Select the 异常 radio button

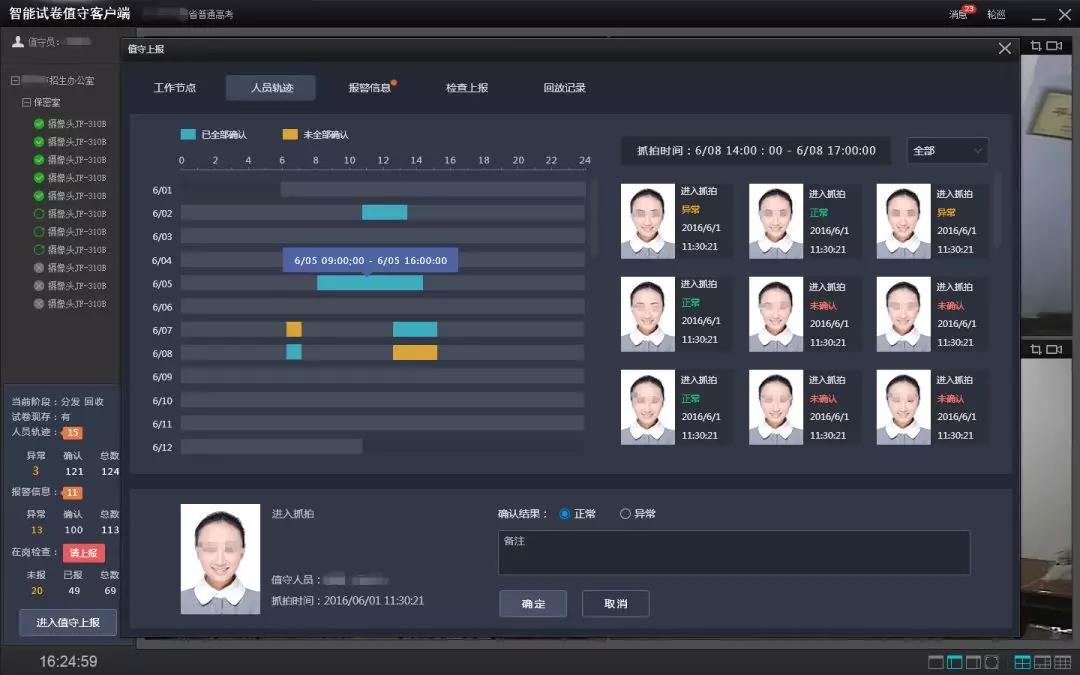pyautogui.click(x=625, y=514)
